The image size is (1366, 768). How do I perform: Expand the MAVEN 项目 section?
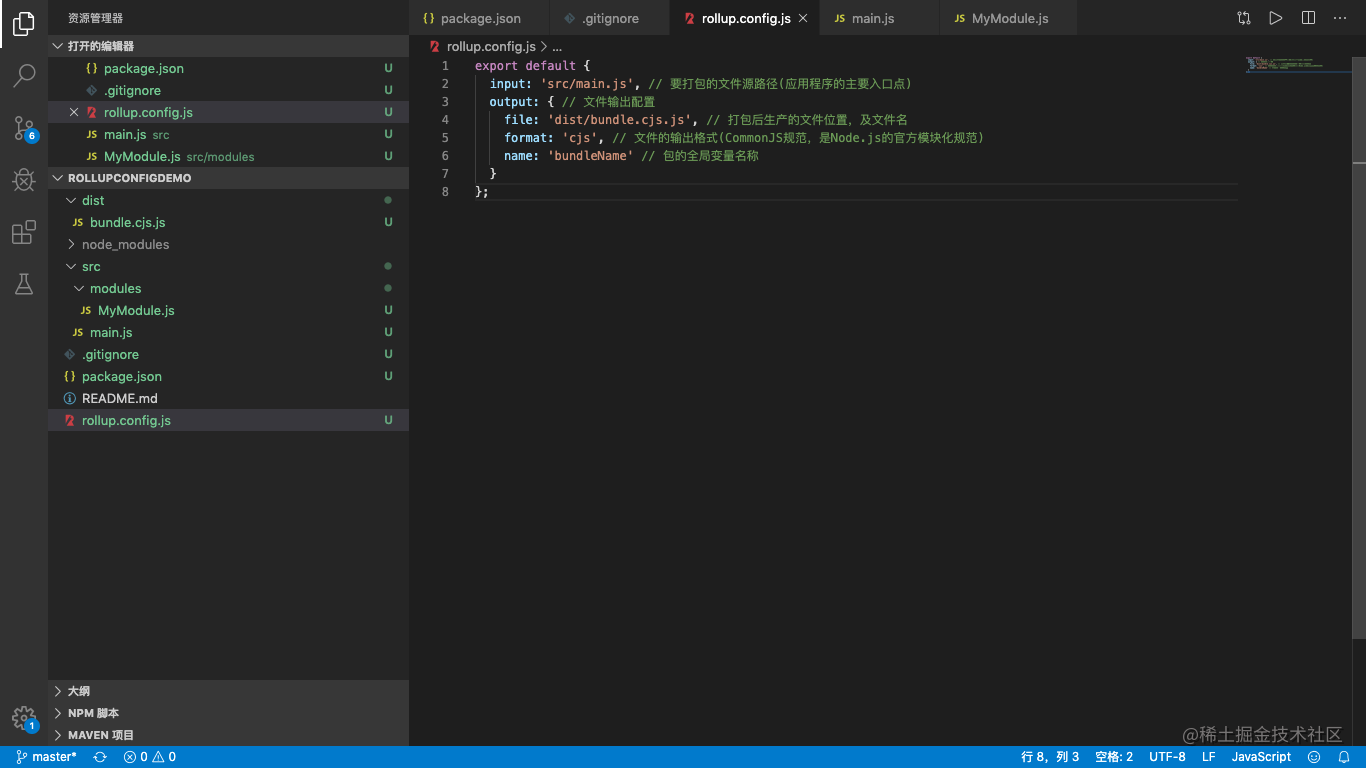click(x=228, y=735)
